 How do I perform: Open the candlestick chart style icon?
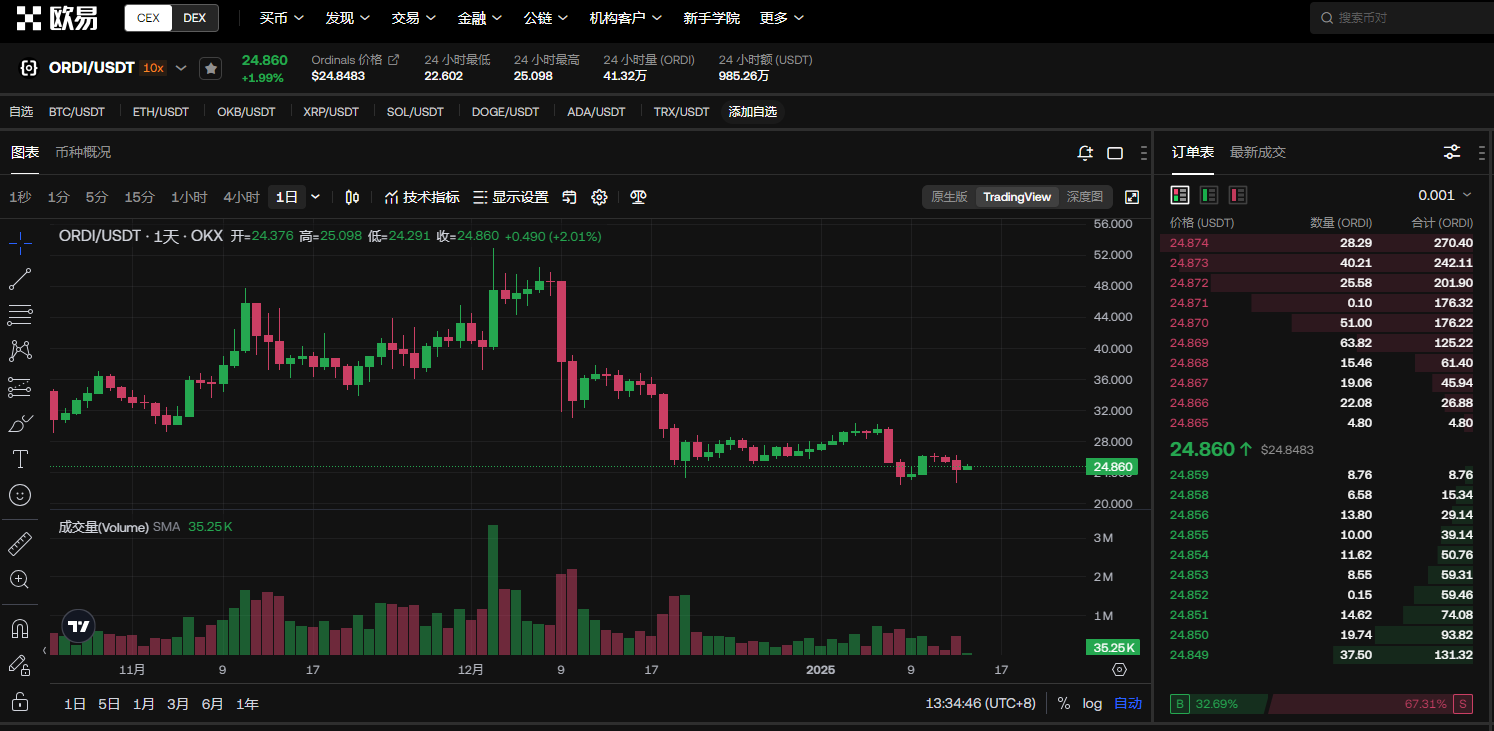pos(352,197)
